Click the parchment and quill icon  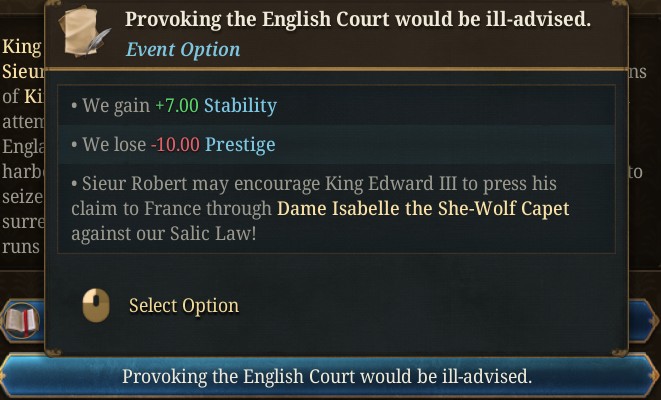click(84, 32)
